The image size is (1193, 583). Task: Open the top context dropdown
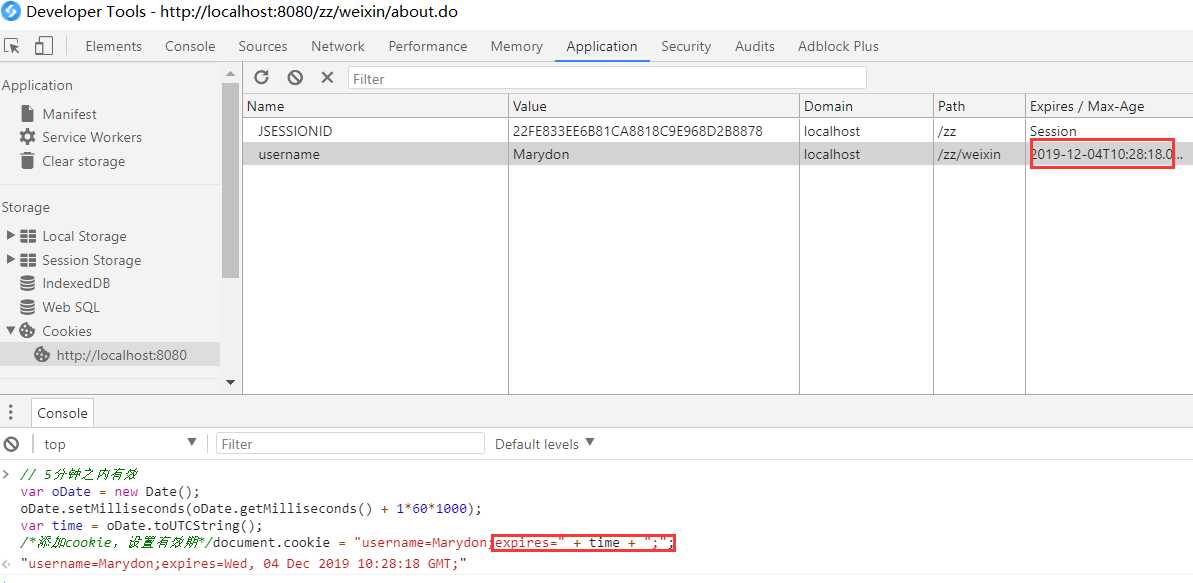(120, 444)
